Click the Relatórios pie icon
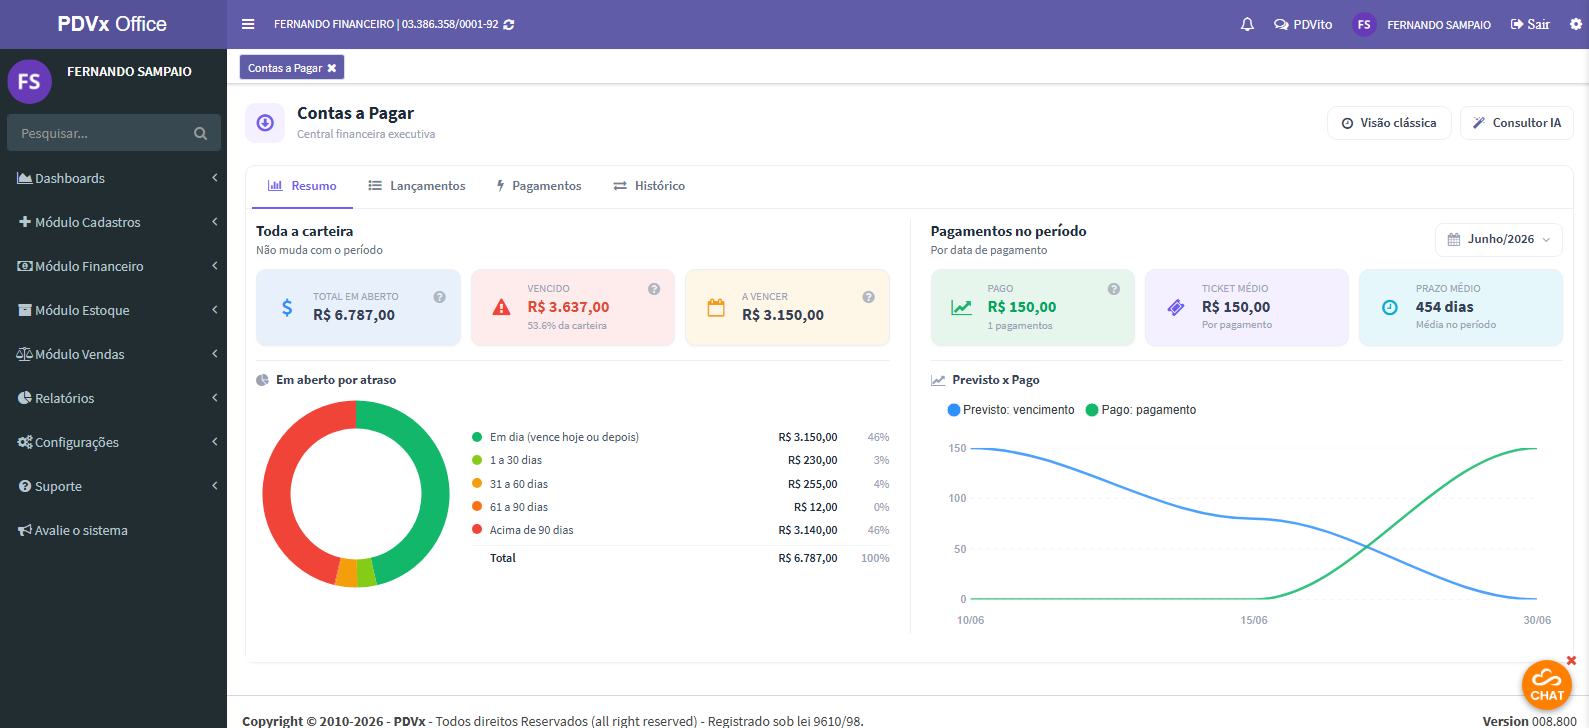This screenshot has height=728, width=1589. [x=25, y=398]
